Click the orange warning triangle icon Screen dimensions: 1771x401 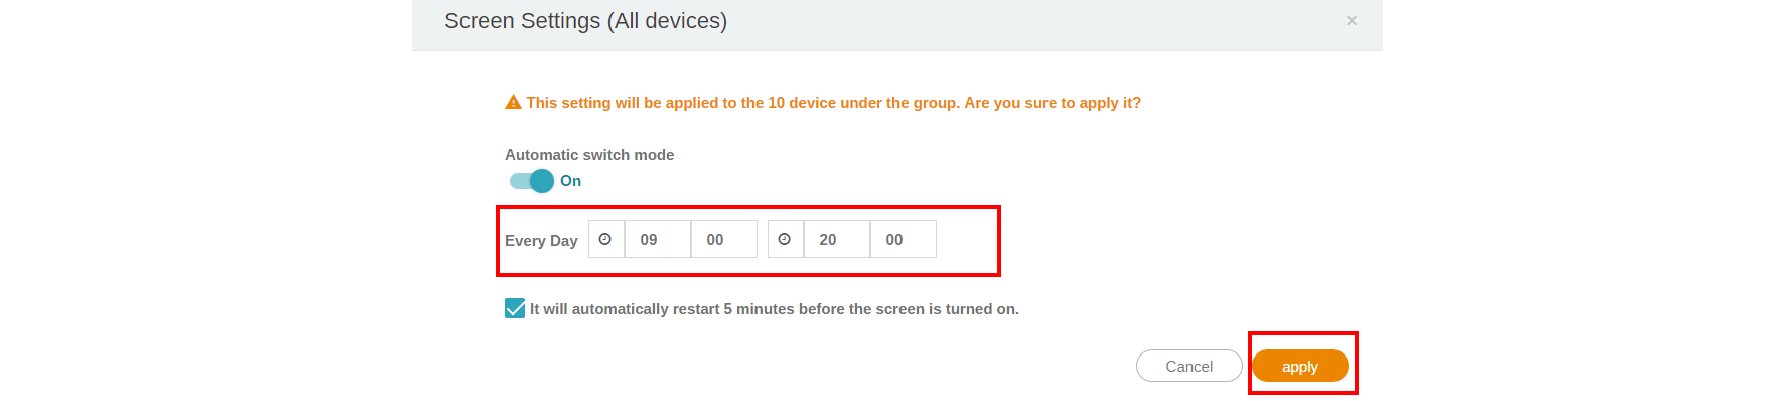click(513, 102)
